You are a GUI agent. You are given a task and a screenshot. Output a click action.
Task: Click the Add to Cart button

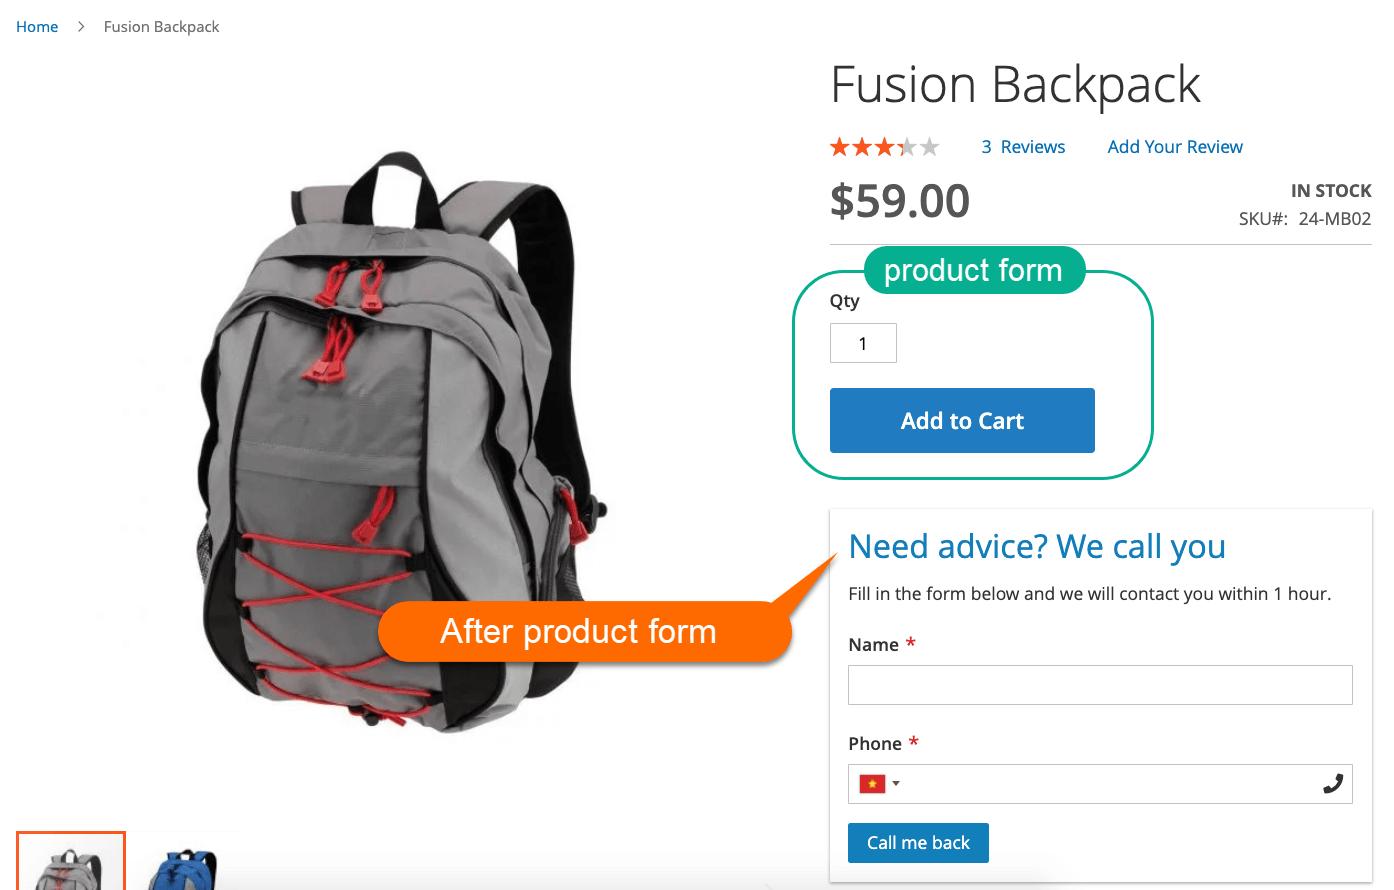click(x=962, y=421)
